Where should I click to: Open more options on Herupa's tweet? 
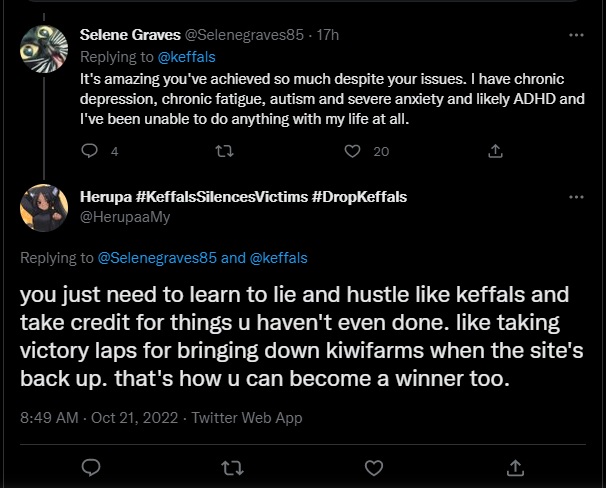point(576,197)
